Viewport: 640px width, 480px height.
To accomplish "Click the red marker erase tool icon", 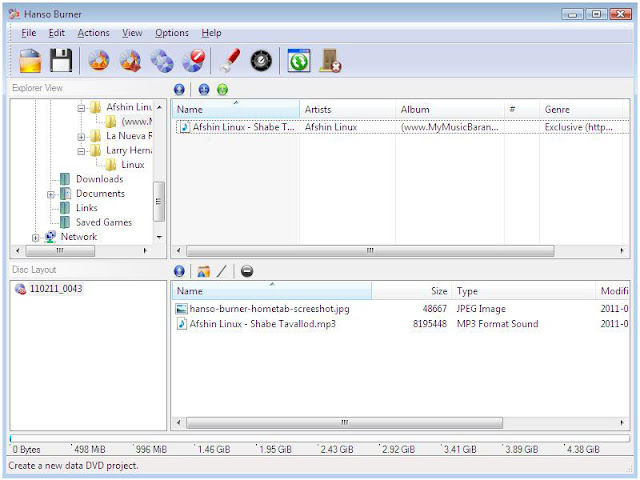I will [x=229, y=61].
